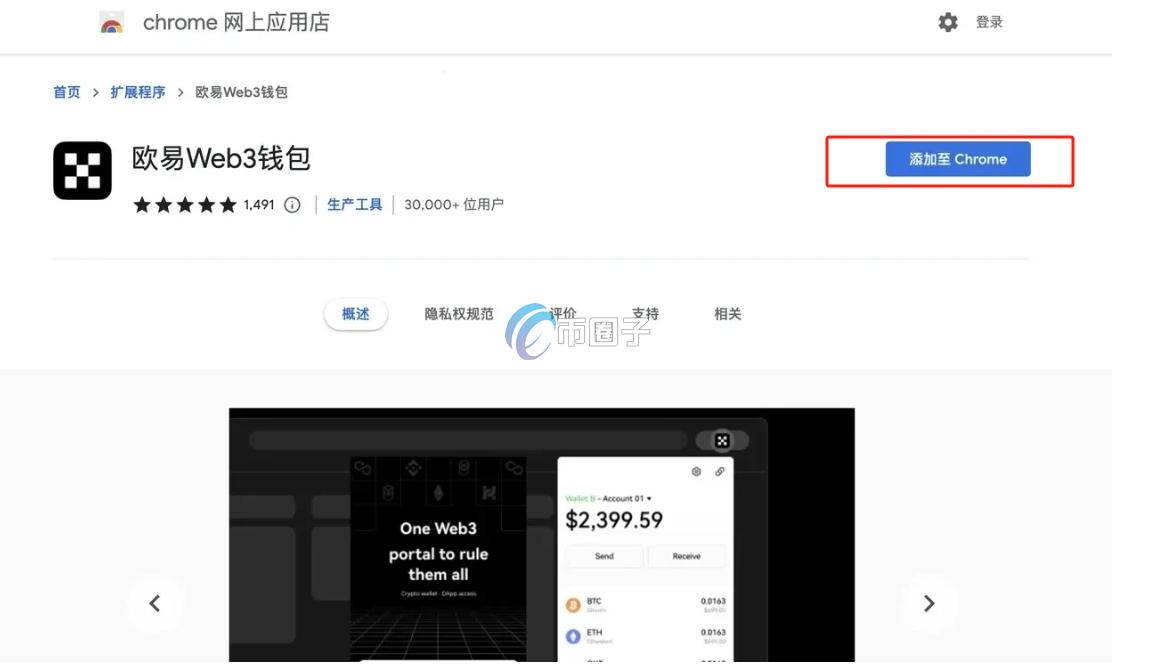Advance the carousel with the right arrow
The image size is (1160, 664).
929,603
